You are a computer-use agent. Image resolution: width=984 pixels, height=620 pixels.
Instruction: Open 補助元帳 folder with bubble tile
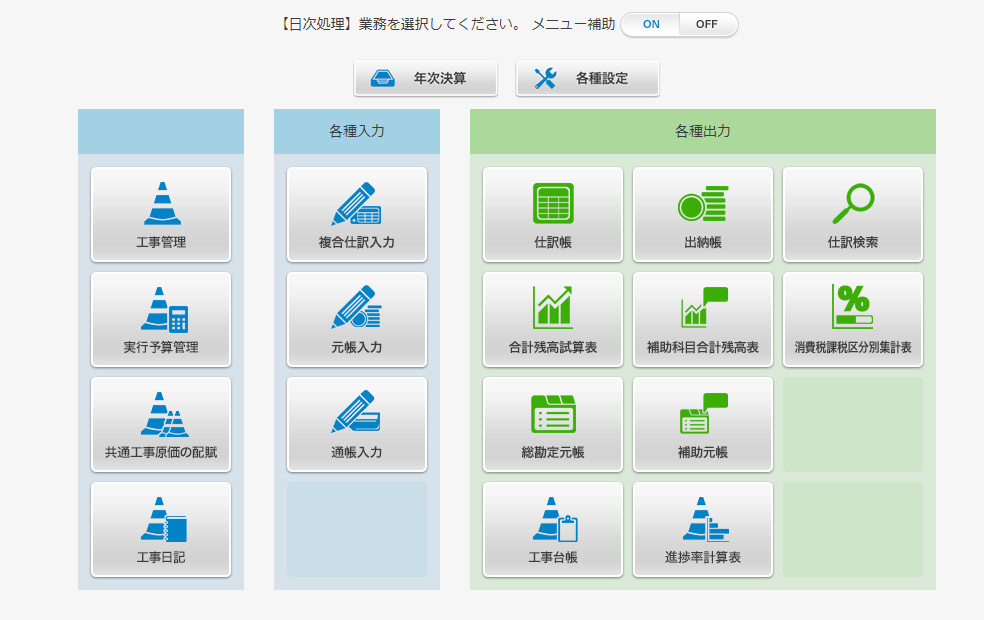tap(702, 424)
